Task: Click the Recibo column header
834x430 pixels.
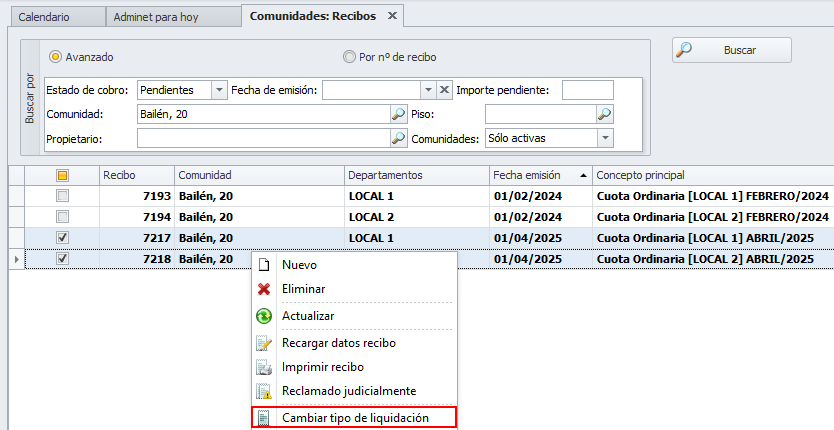Action: pos(137,175)
